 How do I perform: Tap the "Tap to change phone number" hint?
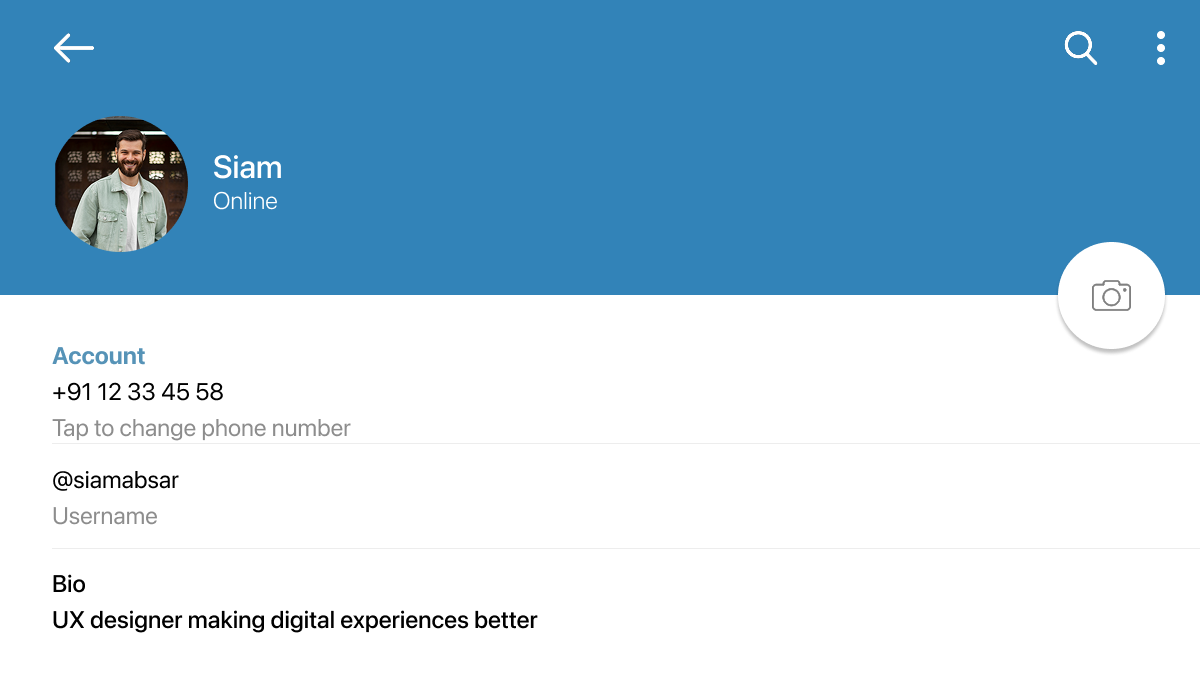point(201,428)
